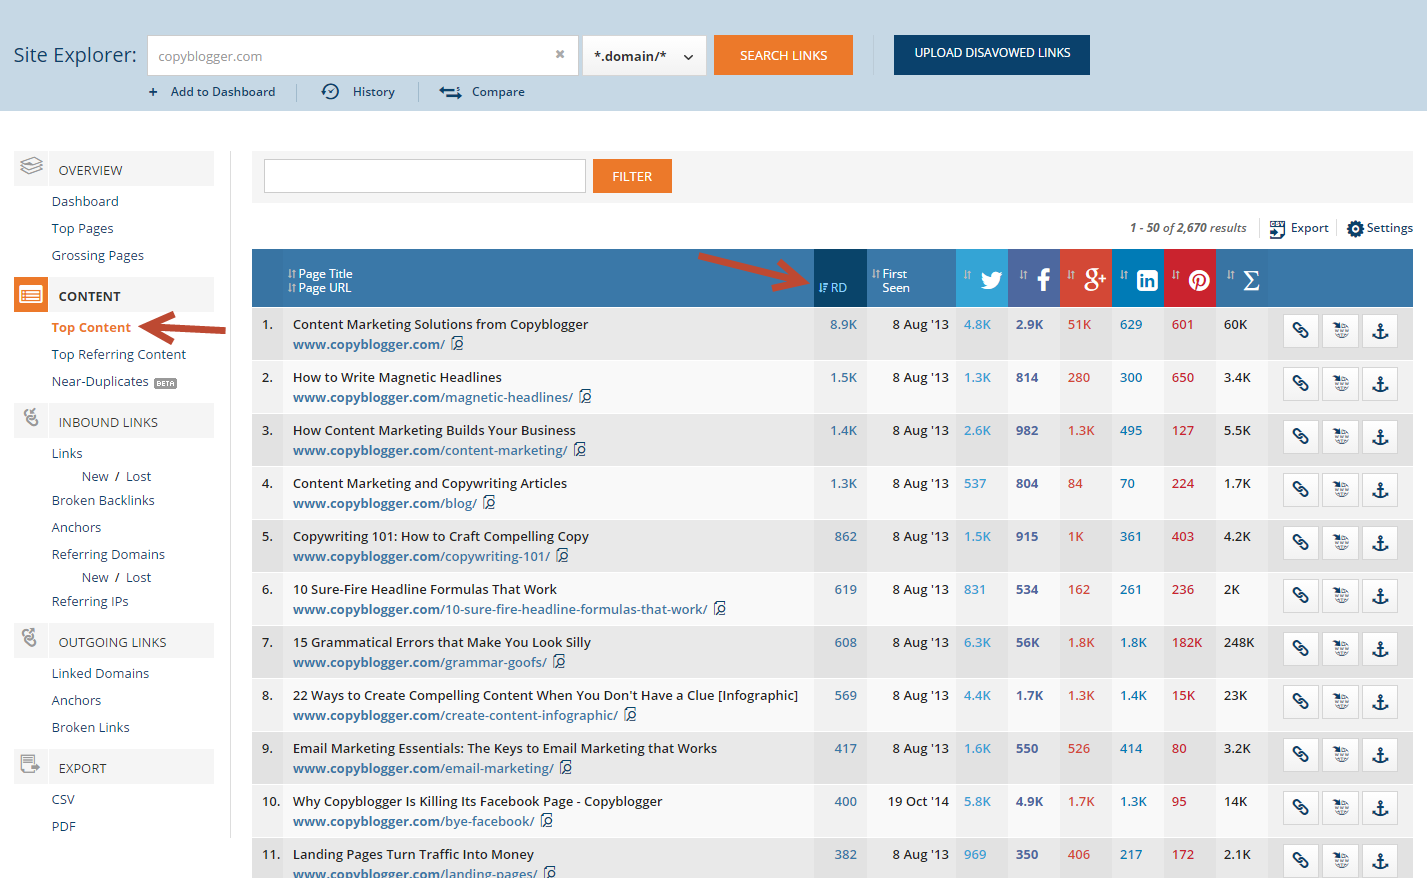Sort table by RD column
Viewport: 1427px width, 878px height.
click(x=833, y=287)
